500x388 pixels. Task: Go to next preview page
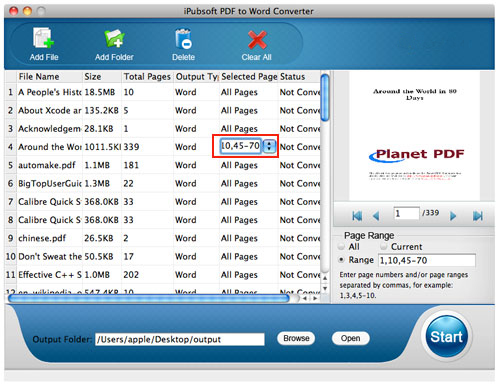[453, 216]
